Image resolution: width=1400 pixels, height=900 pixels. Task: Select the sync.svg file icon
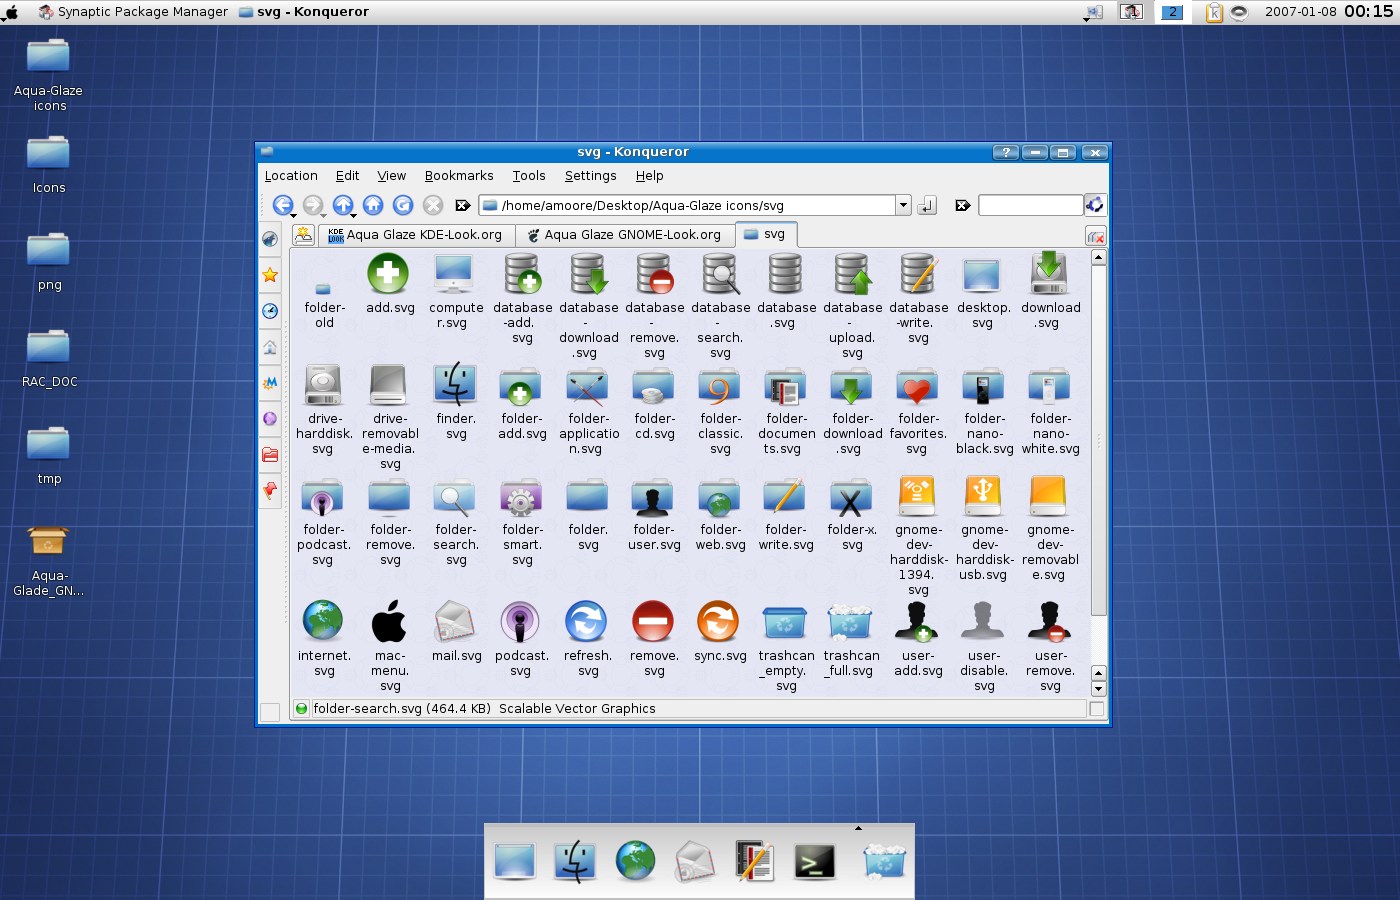coord(718,621)
